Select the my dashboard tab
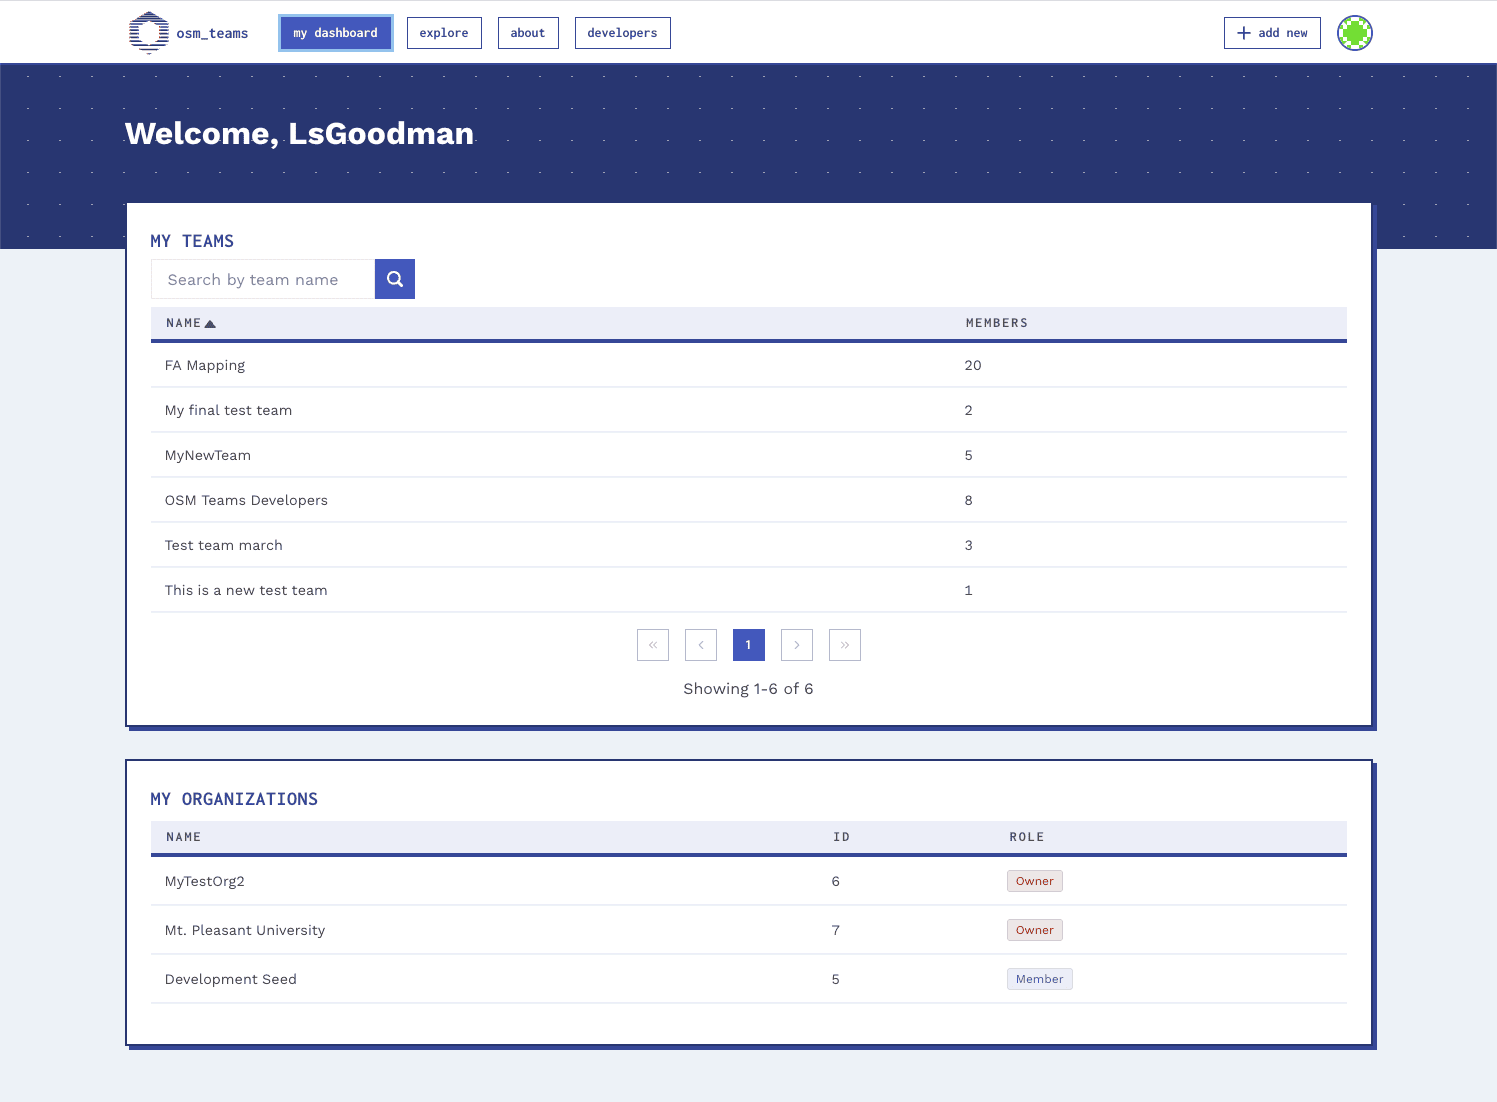The image size is (1497, 1102). coord(335,32)
